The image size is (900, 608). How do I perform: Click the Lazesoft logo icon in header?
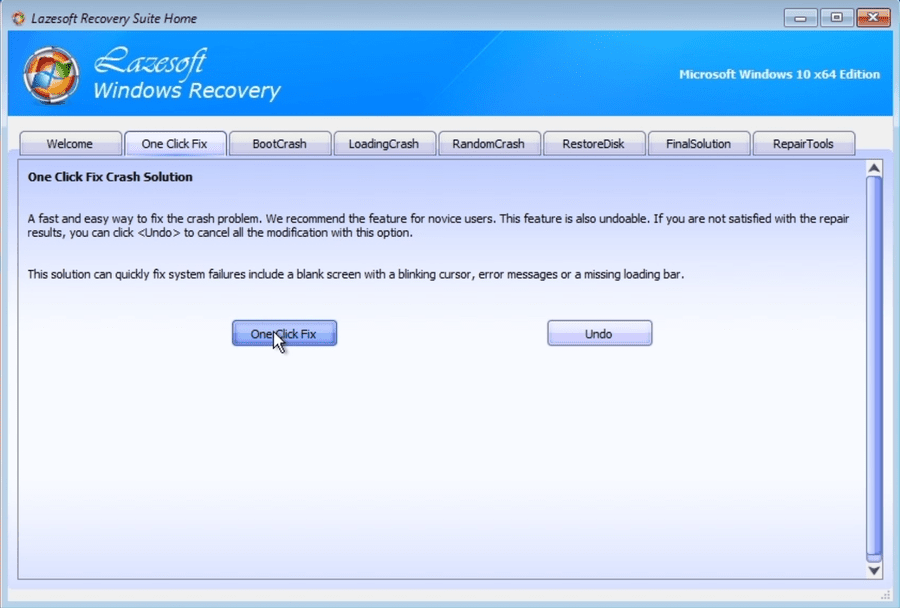[51, 76]
